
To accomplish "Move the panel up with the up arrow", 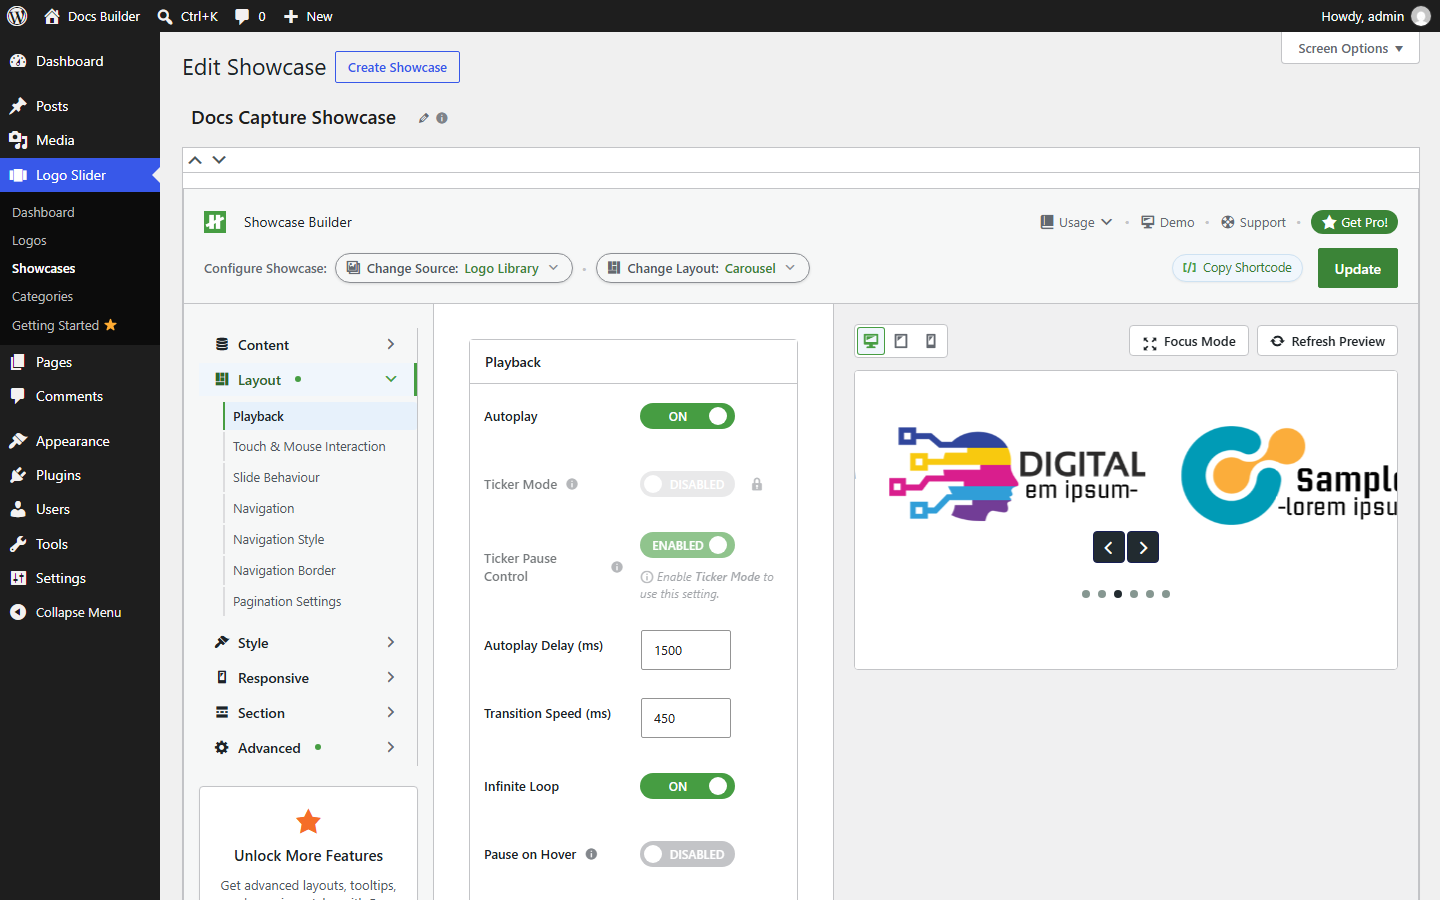I will click(x=195, y=160).
